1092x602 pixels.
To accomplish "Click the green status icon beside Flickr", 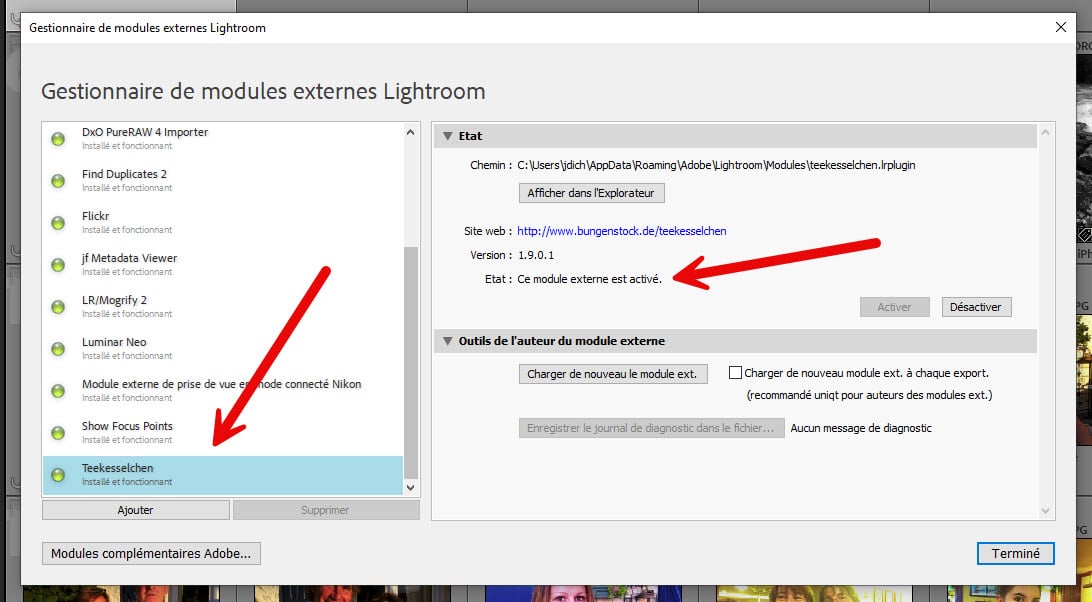I will [58, 222].
